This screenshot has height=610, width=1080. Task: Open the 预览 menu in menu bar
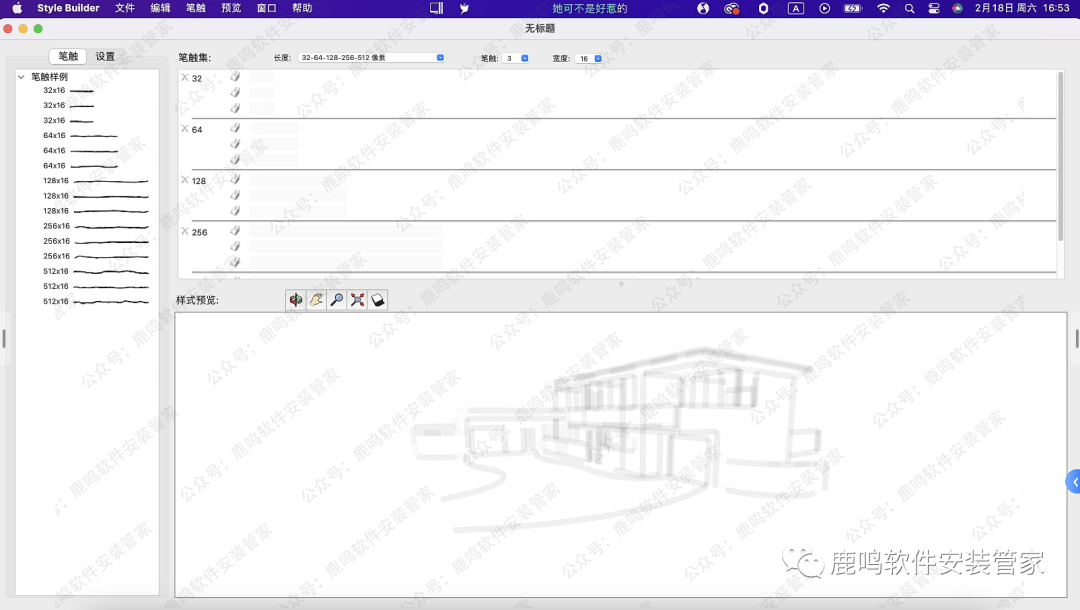pyautogui.click(x=231, y=8)
